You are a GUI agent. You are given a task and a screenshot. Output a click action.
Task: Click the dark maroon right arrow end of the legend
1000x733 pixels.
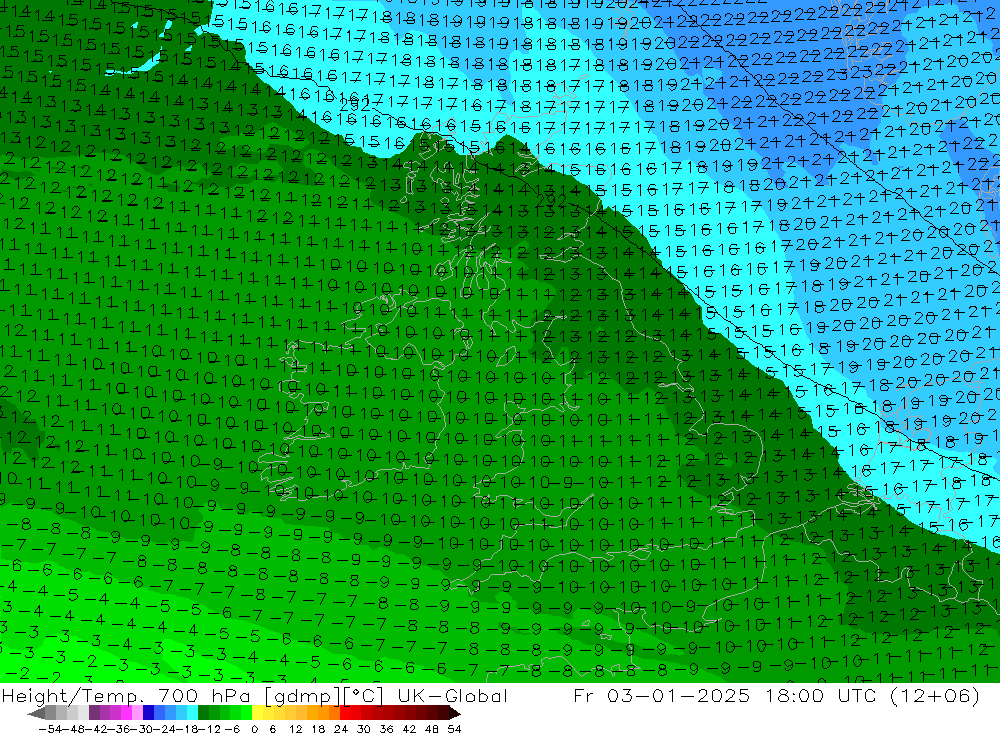pyautogui.click(x=455, y=713)
